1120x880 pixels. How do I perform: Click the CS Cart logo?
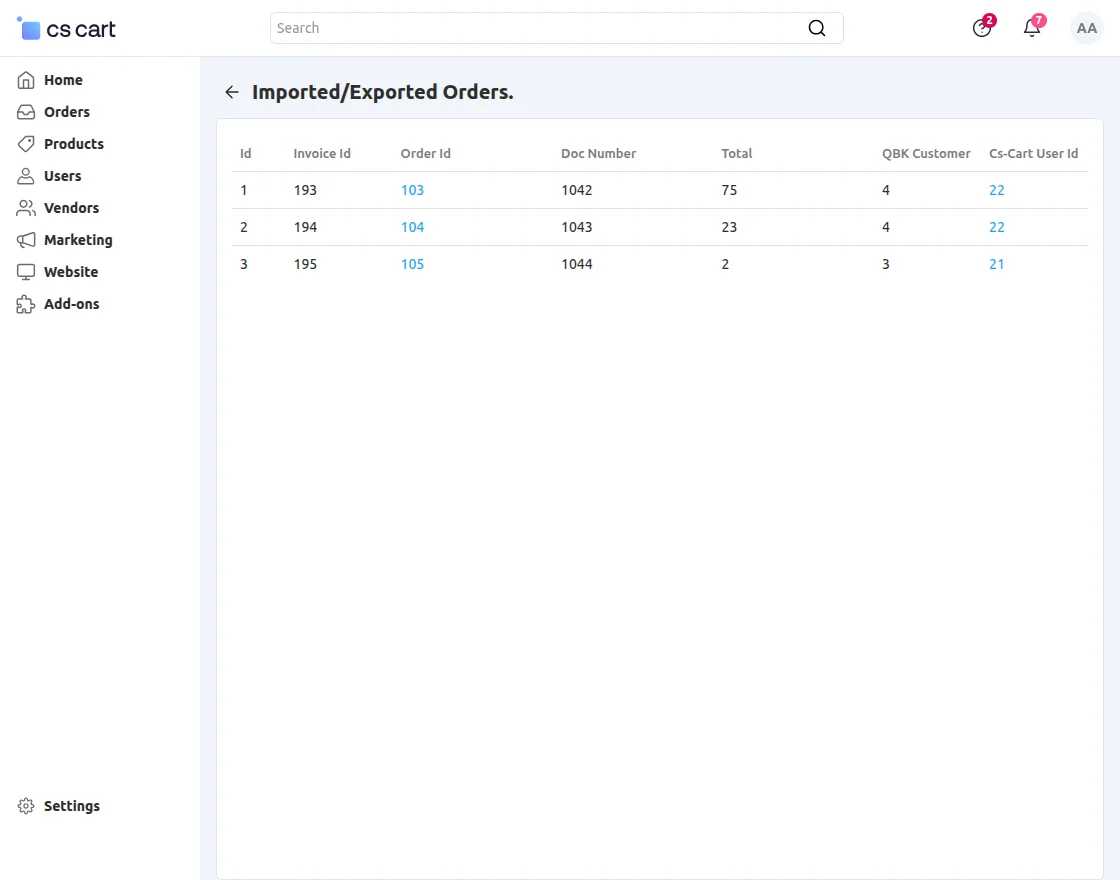tap(67, 29)
